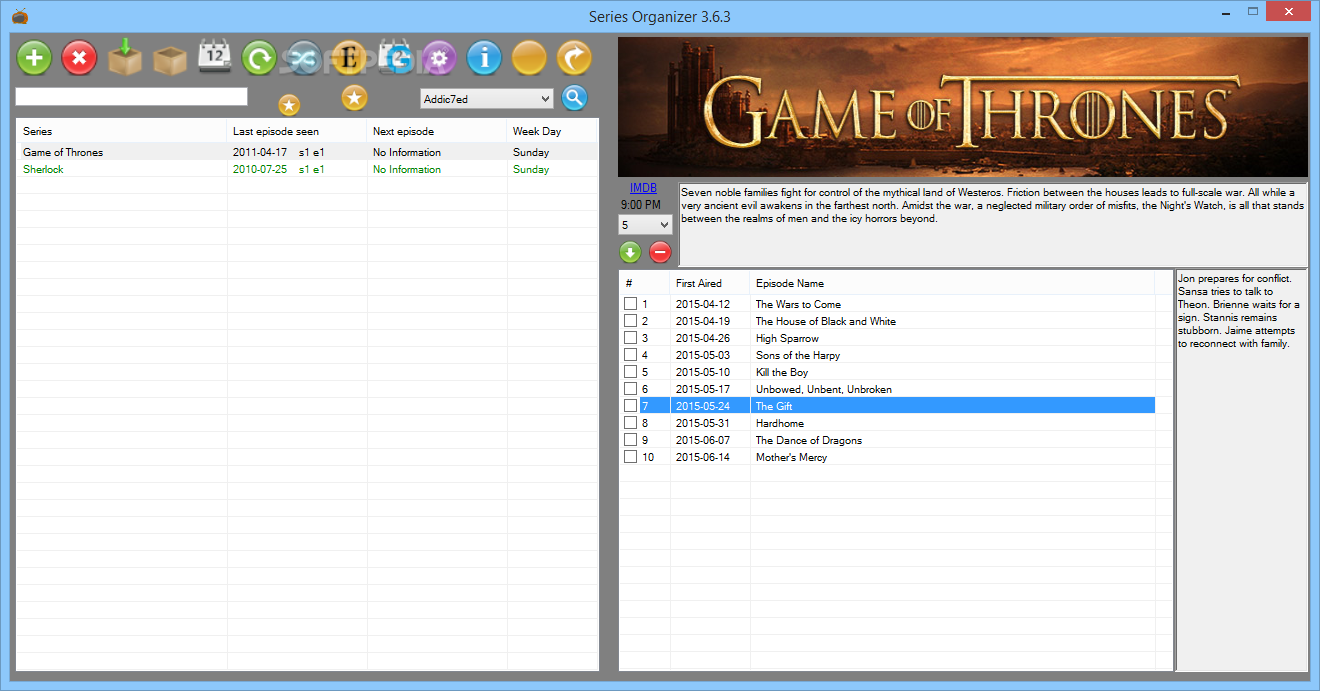Open the purple gear settings icon
Image resolution: width=1320 pixels, height=691 pixels.
(x=439, y=58)
